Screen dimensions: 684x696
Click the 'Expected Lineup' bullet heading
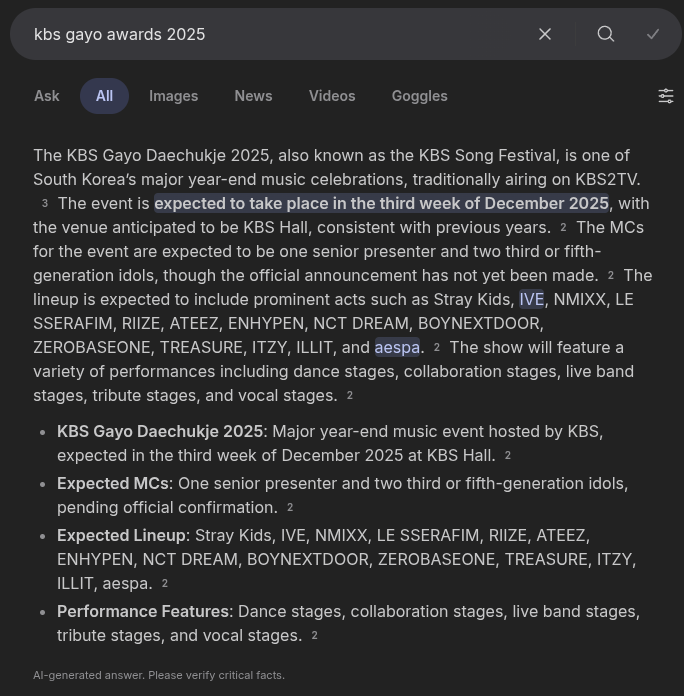(x=121, y=535)
